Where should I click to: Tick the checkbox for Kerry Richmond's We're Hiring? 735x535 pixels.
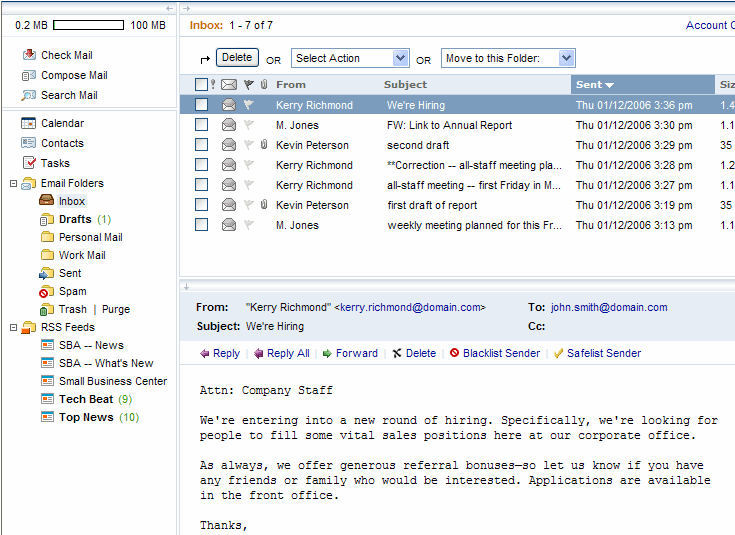coord(202,105)
